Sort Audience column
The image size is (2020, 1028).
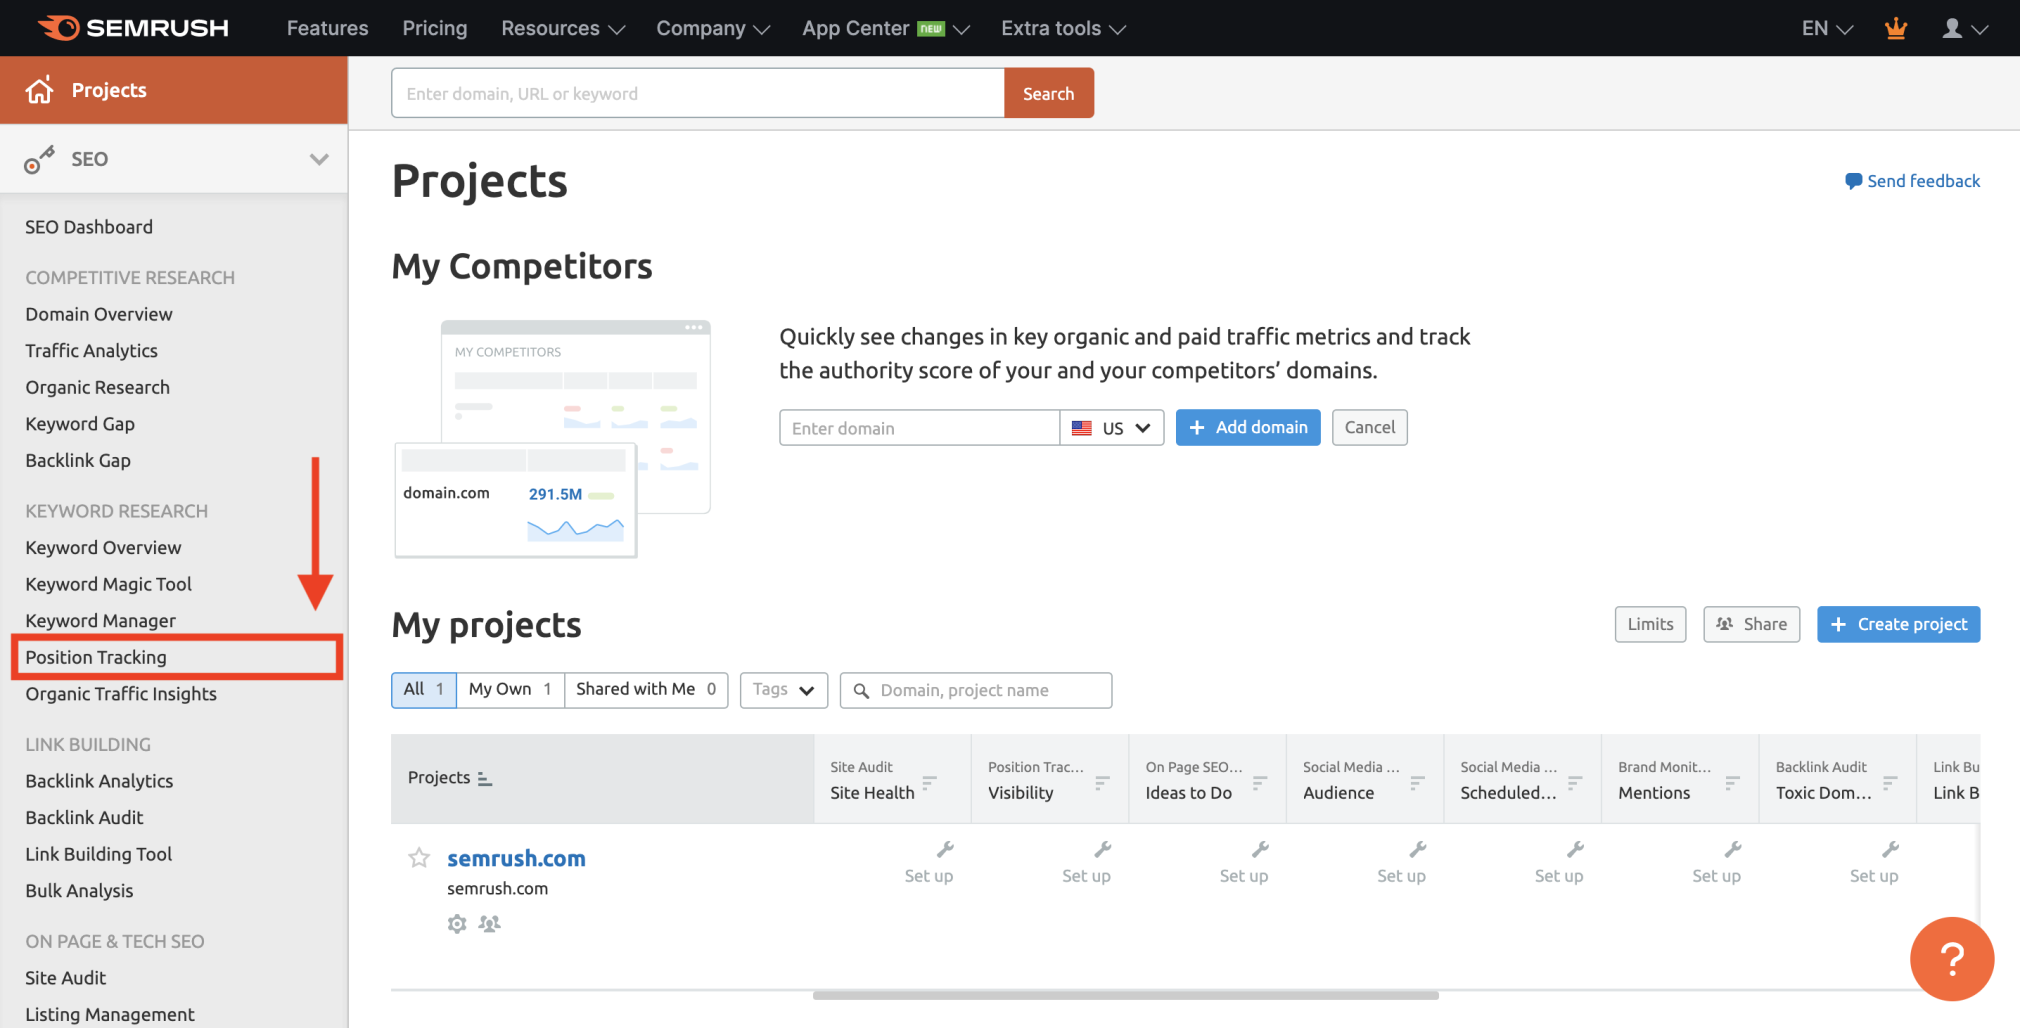[1417, 782]
